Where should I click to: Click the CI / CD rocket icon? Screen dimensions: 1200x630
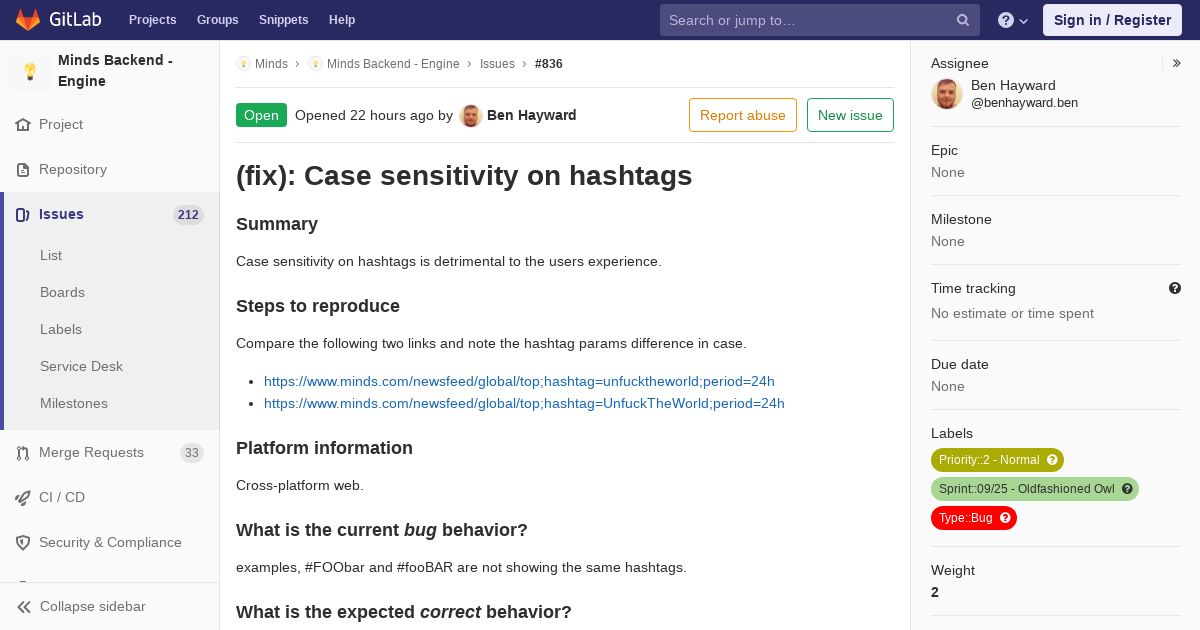point(23,498)
